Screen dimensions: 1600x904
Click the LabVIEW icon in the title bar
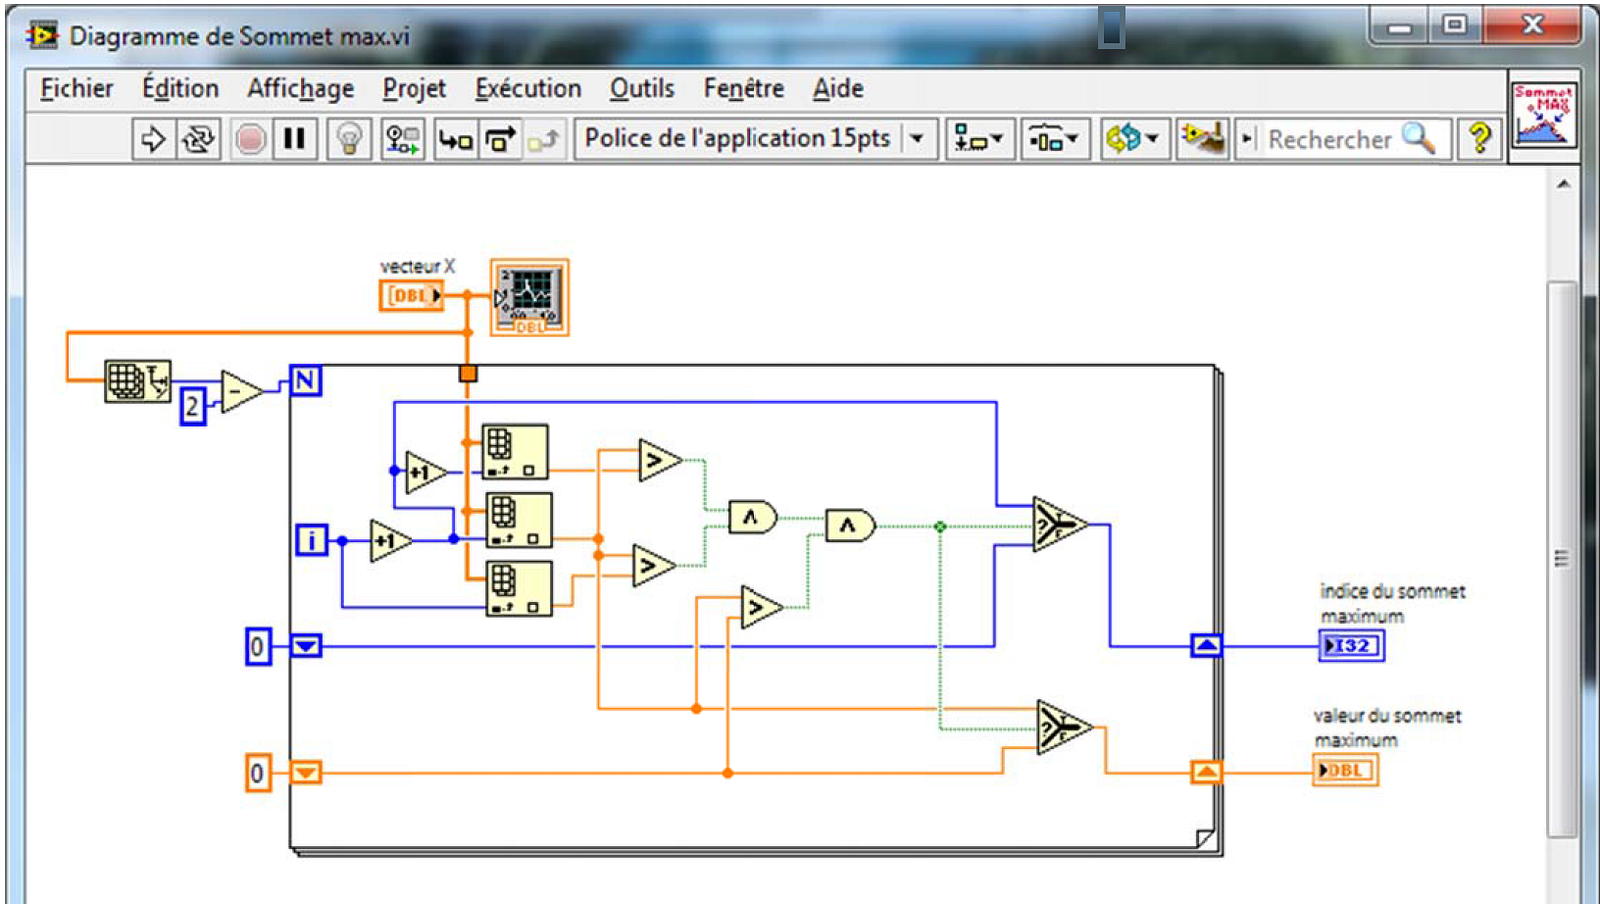click(x=42, y=35)
